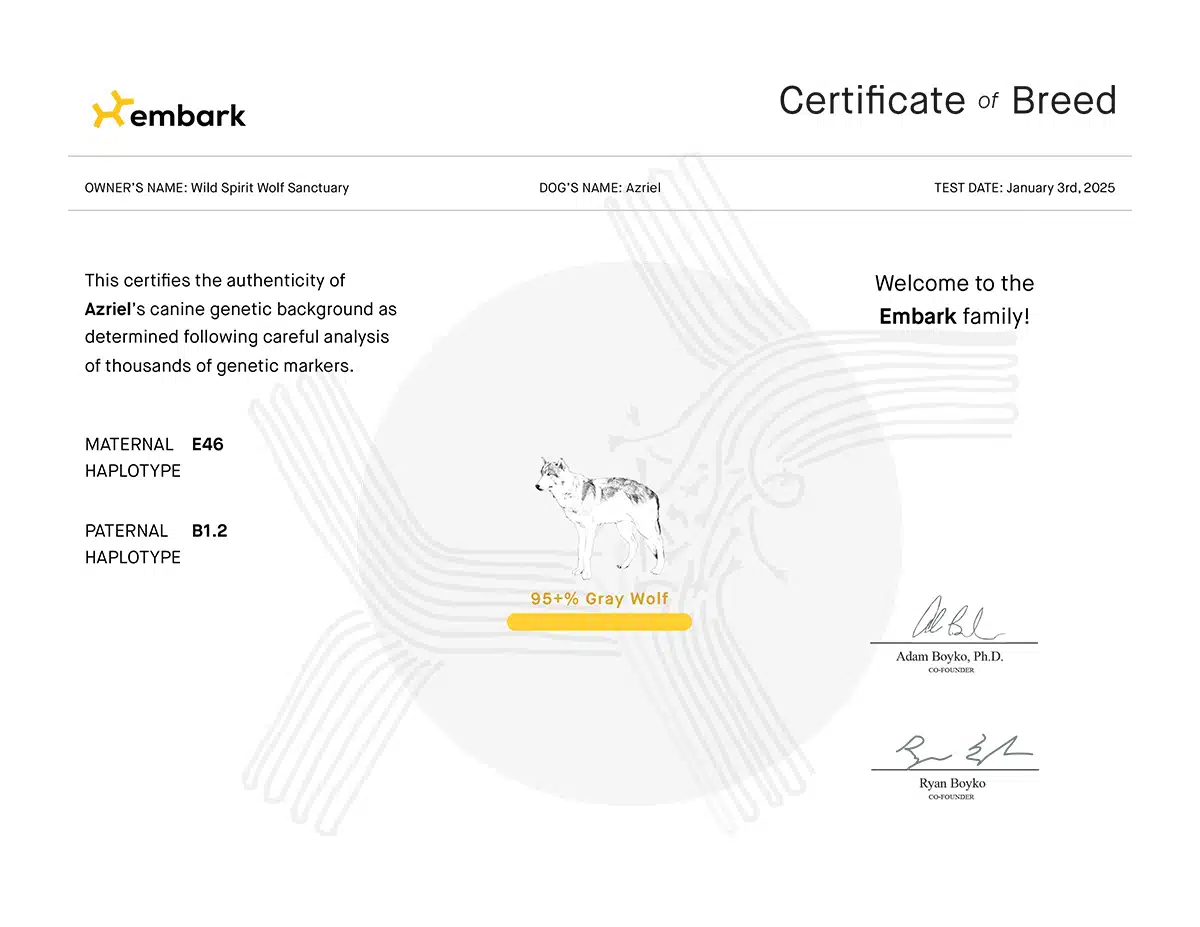Click the PATERNAL HAPLOTYPE label

coord(132,544)
